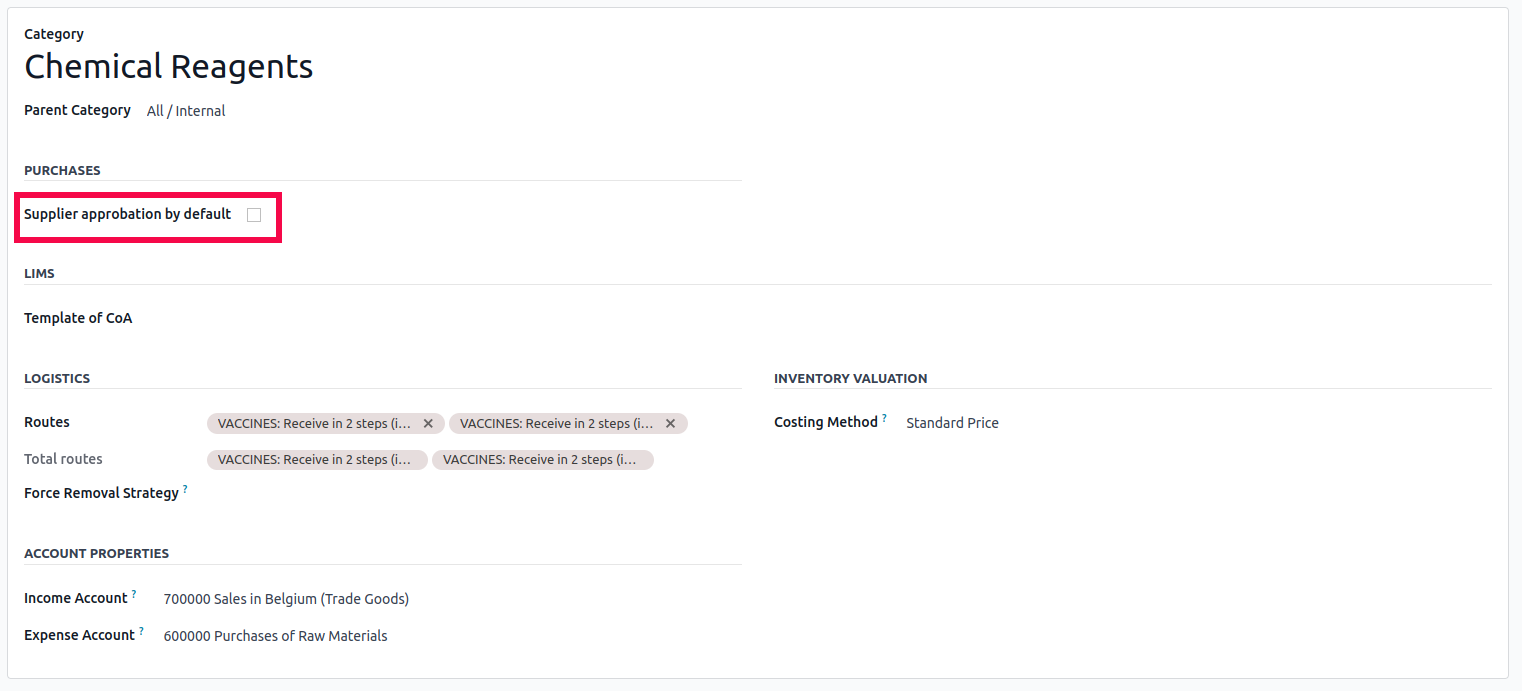The image size is (1522, 691).
Task: Show help tooltip for Costing Method
Action: pyautogui.click(x=884, y=418)
